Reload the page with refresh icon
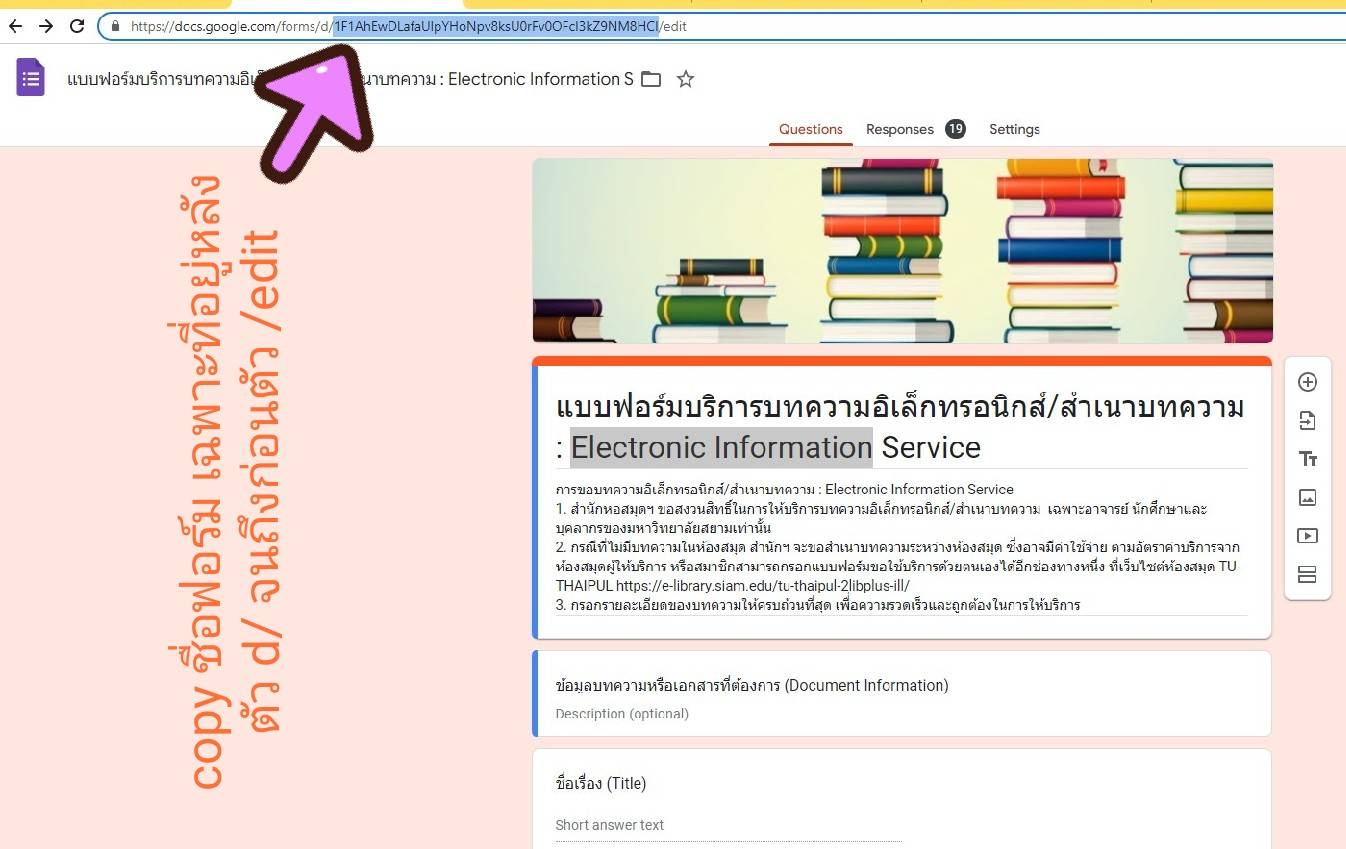The width and height of the screenshot is (1346, 849). click(77, 26)
